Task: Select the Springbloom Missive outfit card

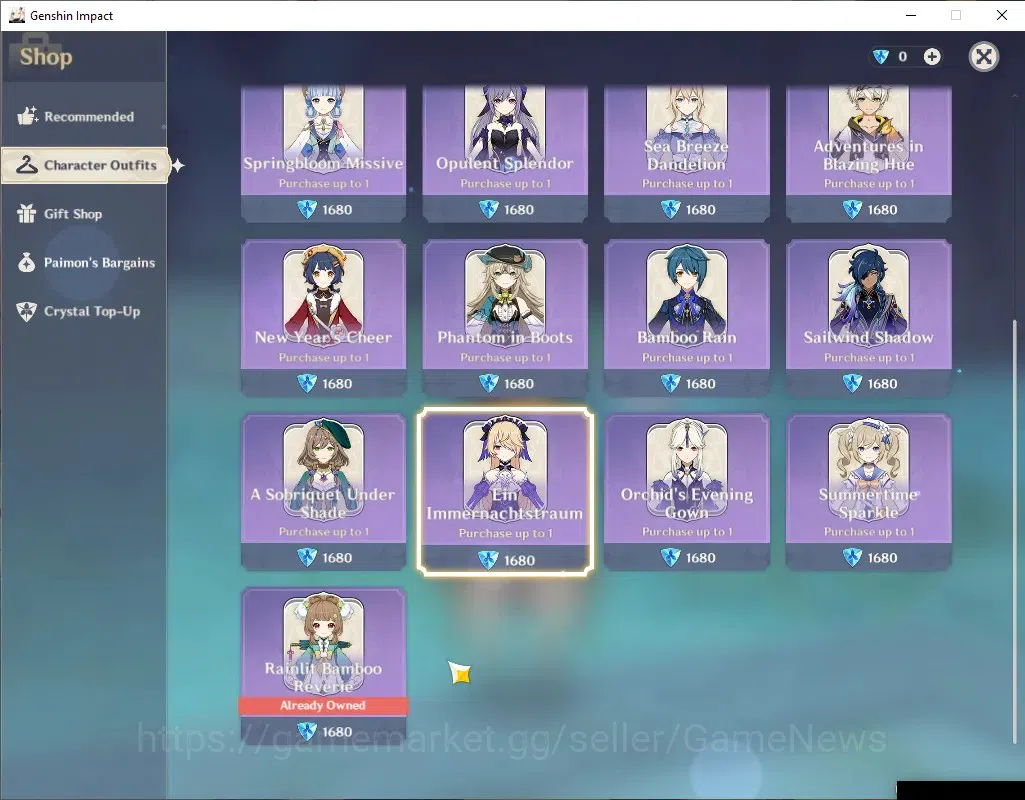Action: pos(324,154)
